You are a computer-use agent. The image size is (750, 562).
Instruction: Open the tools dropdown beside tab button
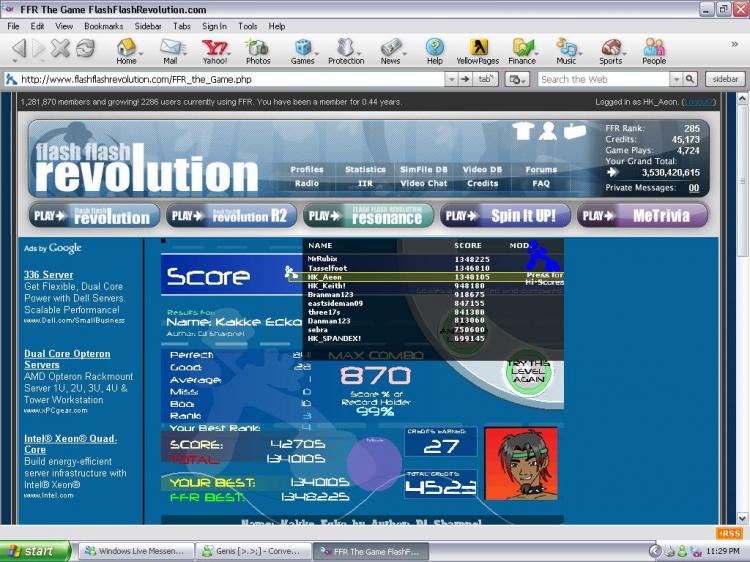(517, 79)
